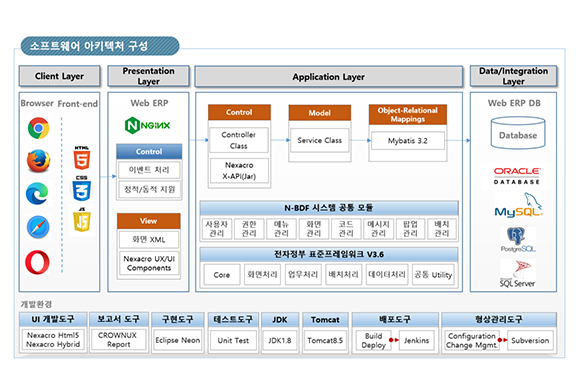Screen dimensions: 580x392
Task: Click the Subversion box
Action: point(530,341)
